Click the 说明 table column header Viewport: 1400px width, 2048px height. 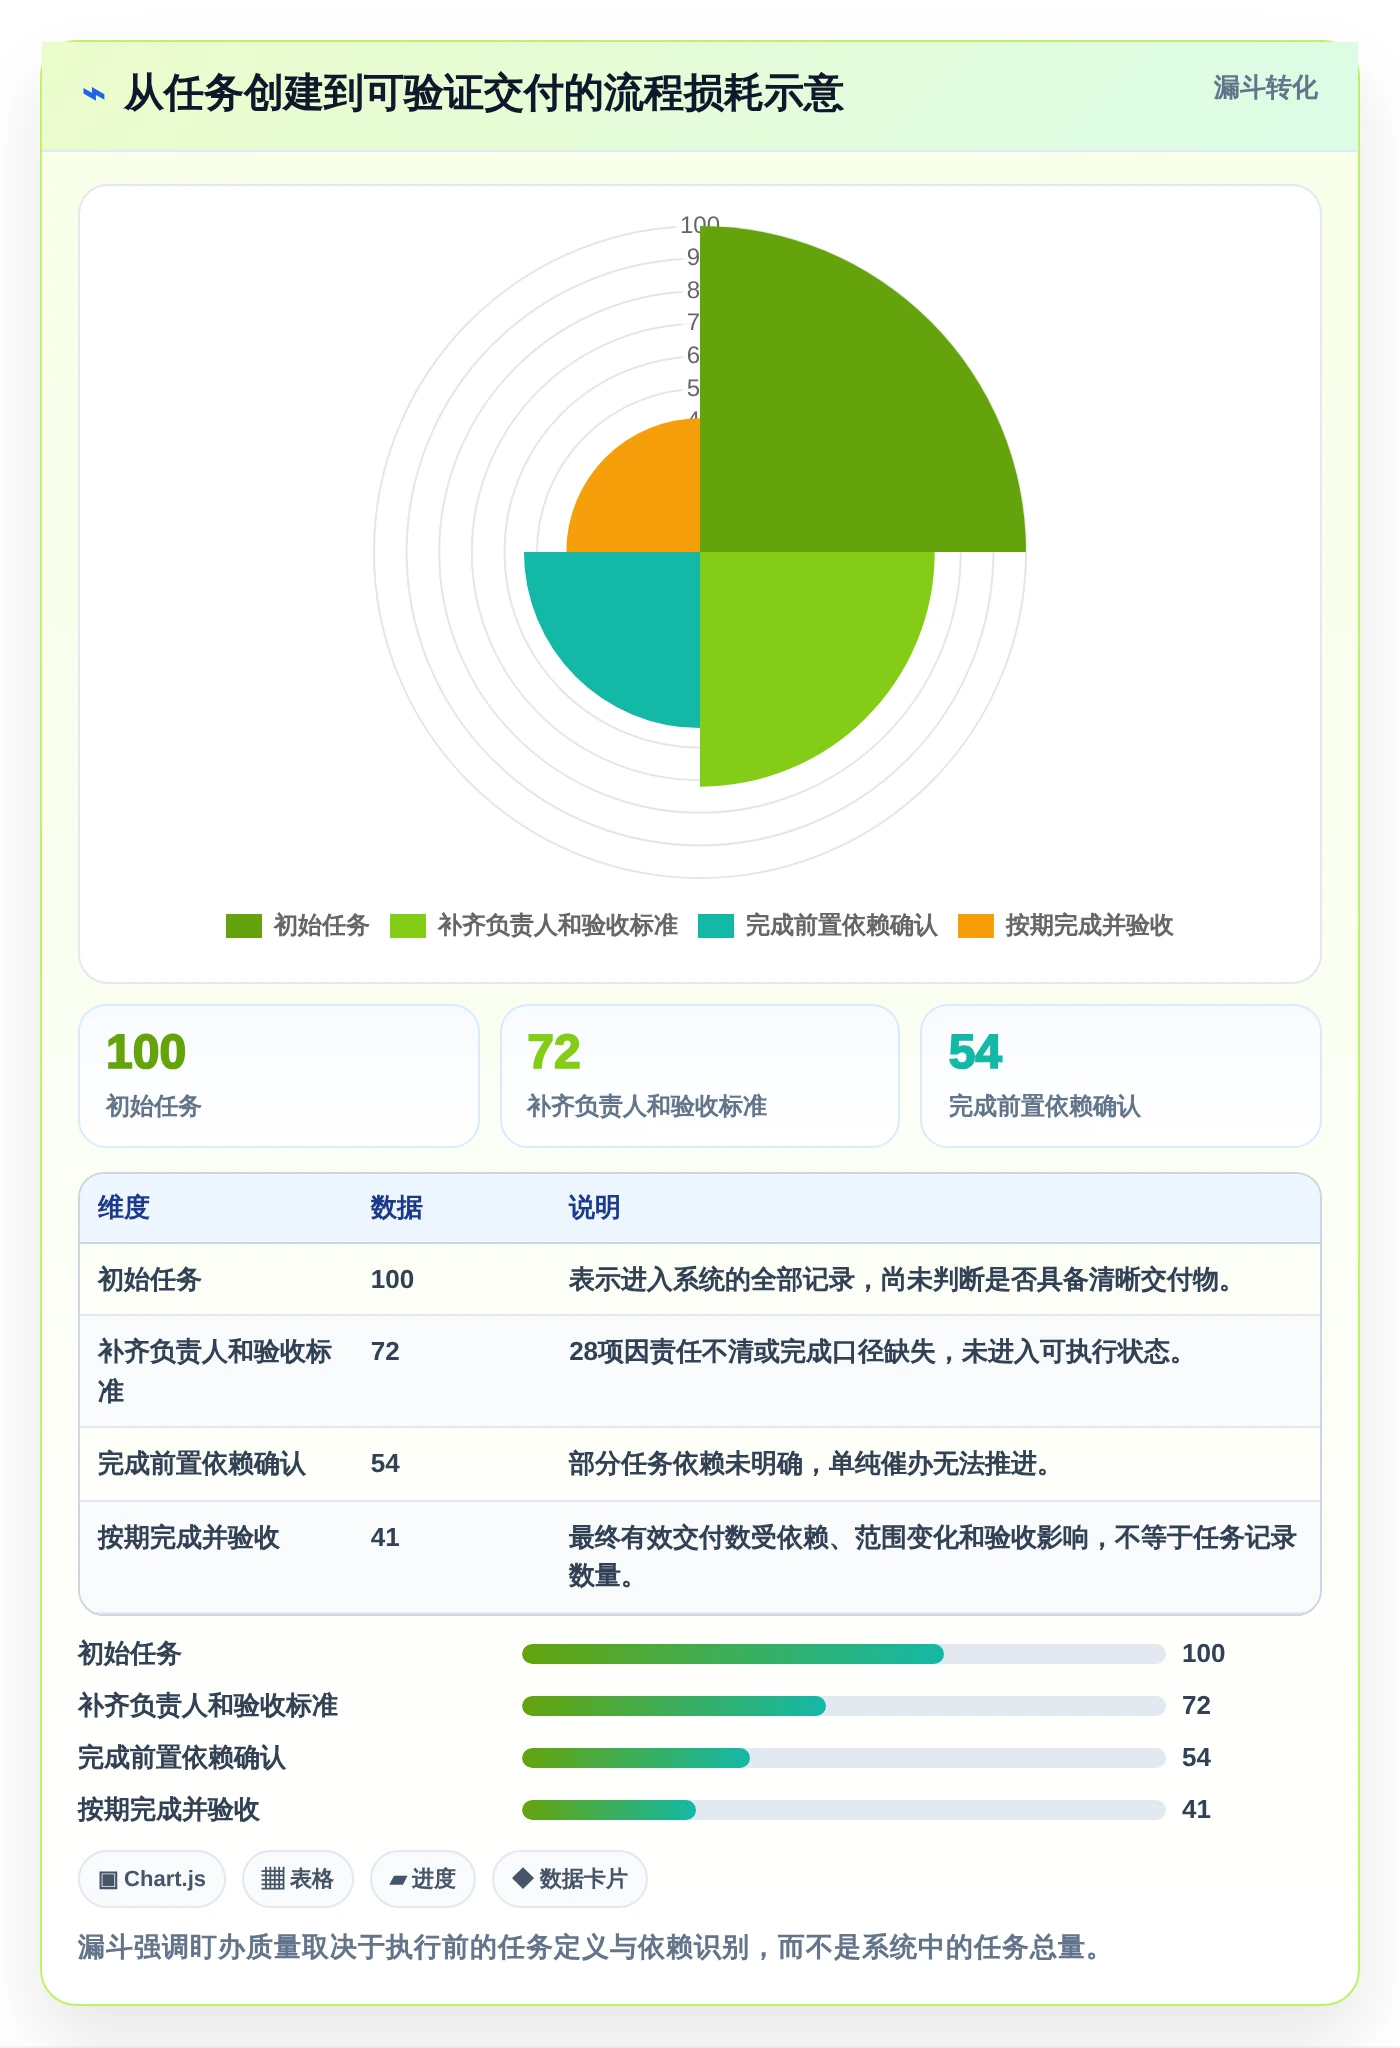click(595, 1208)
